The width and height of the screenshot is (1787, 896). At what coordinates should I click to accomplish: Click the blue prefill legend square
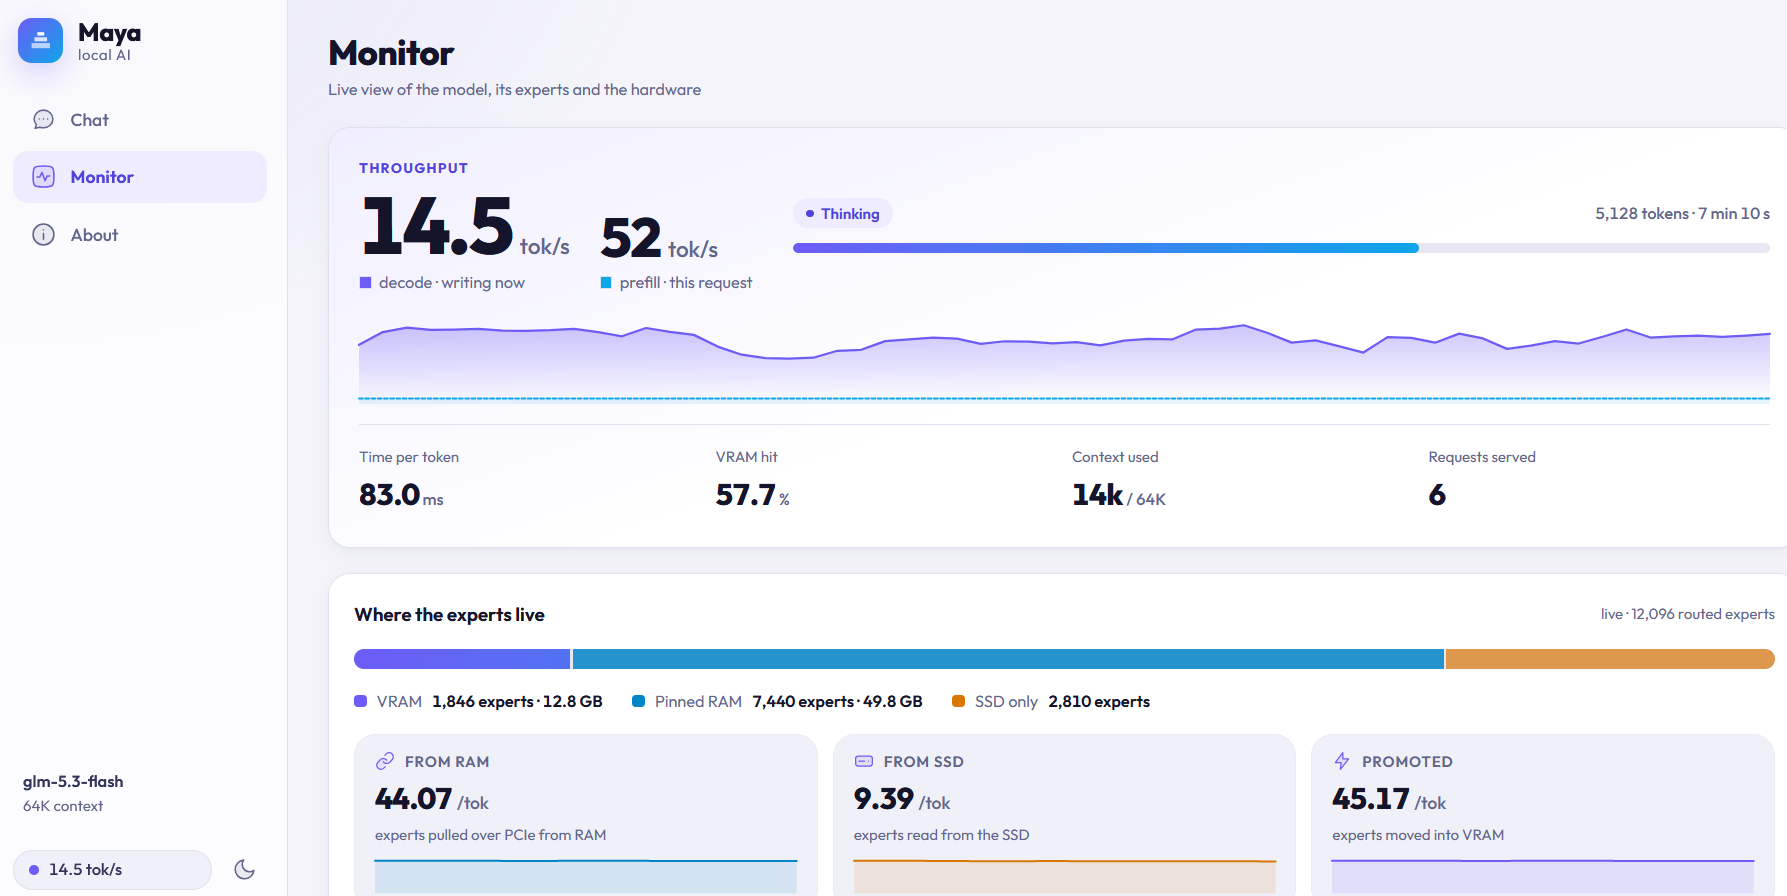pyautogui.click(x=606, y=283)
